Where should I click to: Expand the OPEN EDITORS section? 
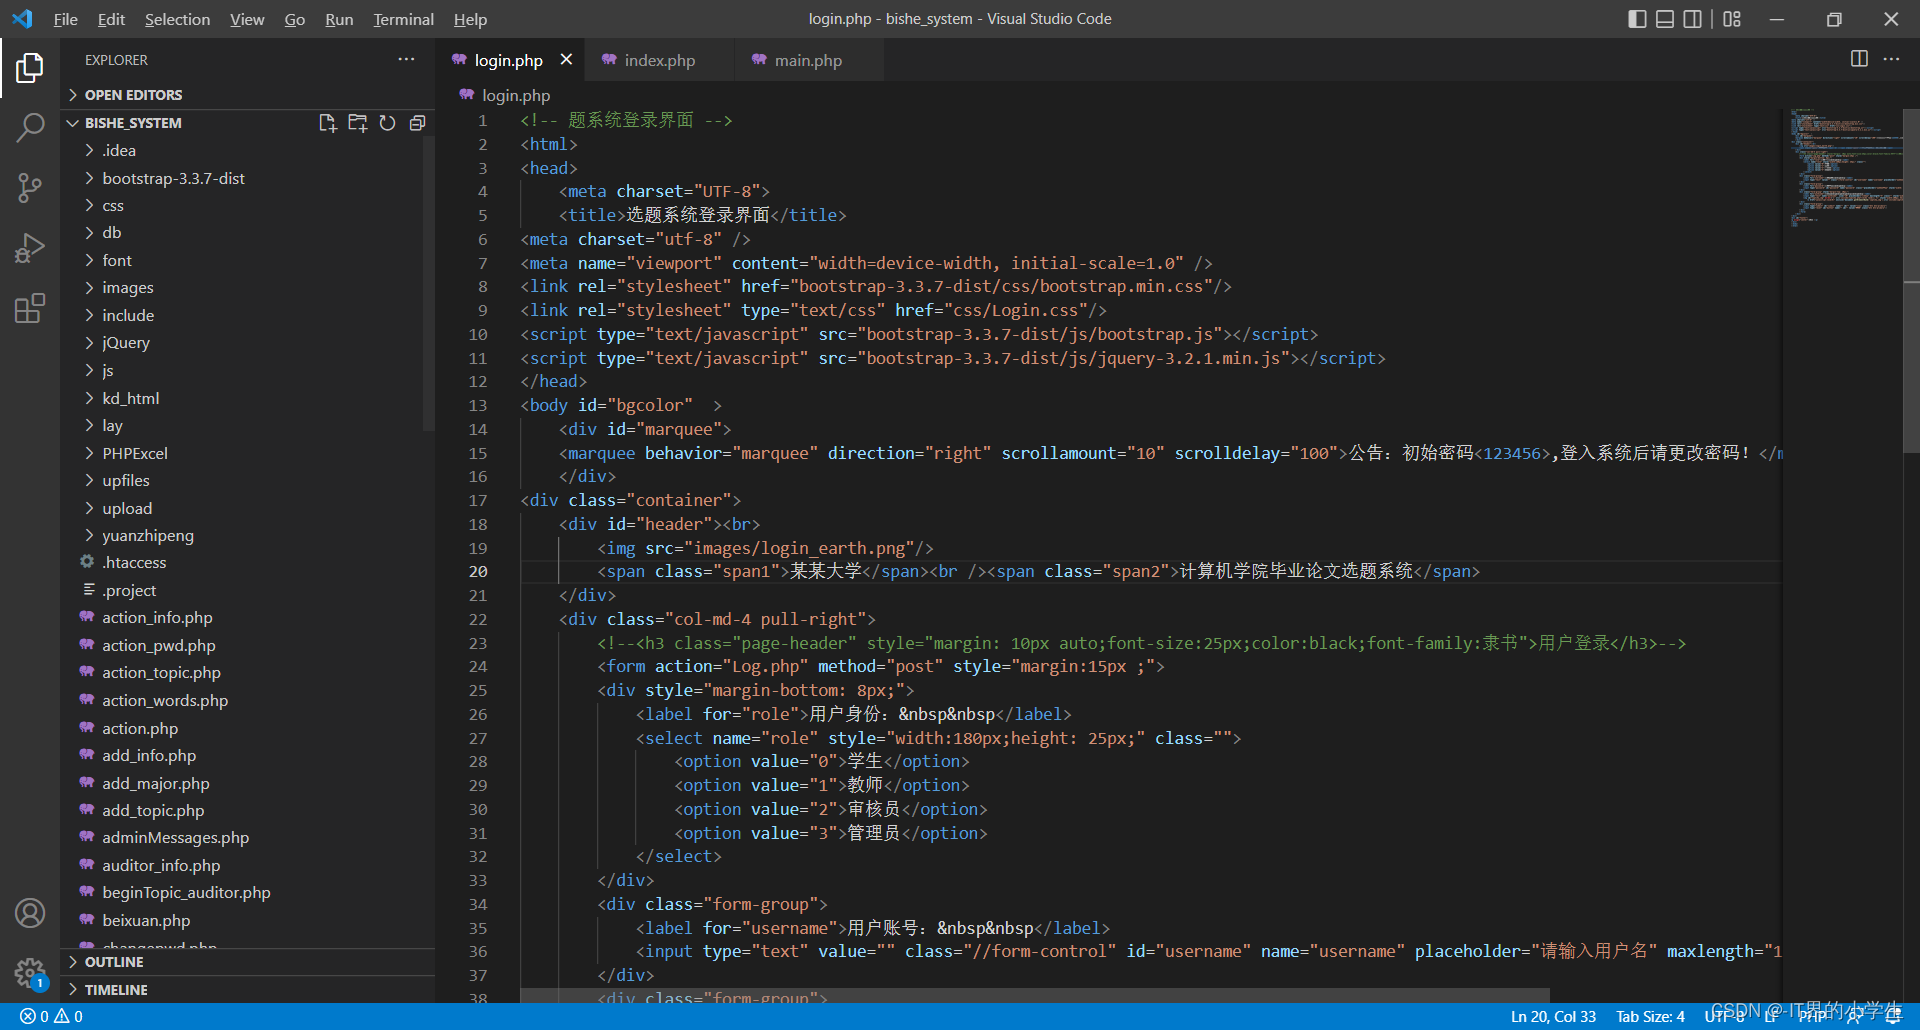click(x=247, y=95)
